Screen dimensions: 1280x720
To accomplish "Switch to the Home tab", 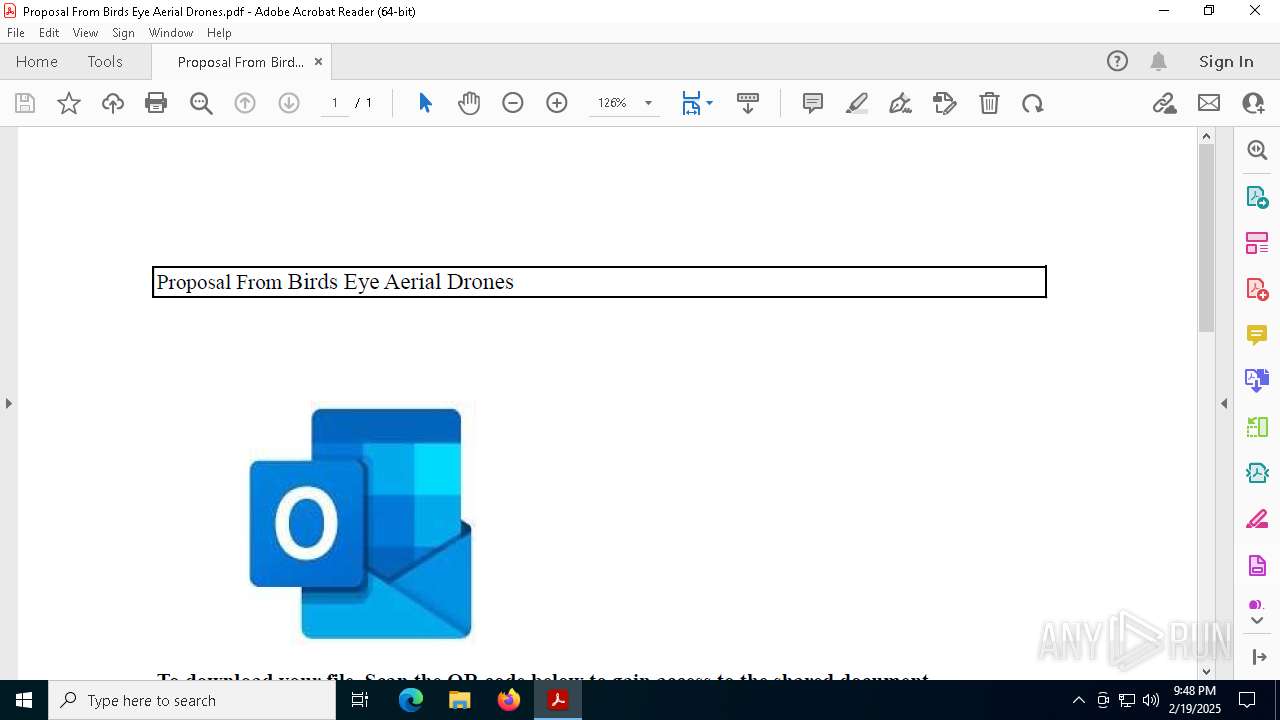I will [x=37, y=61].
